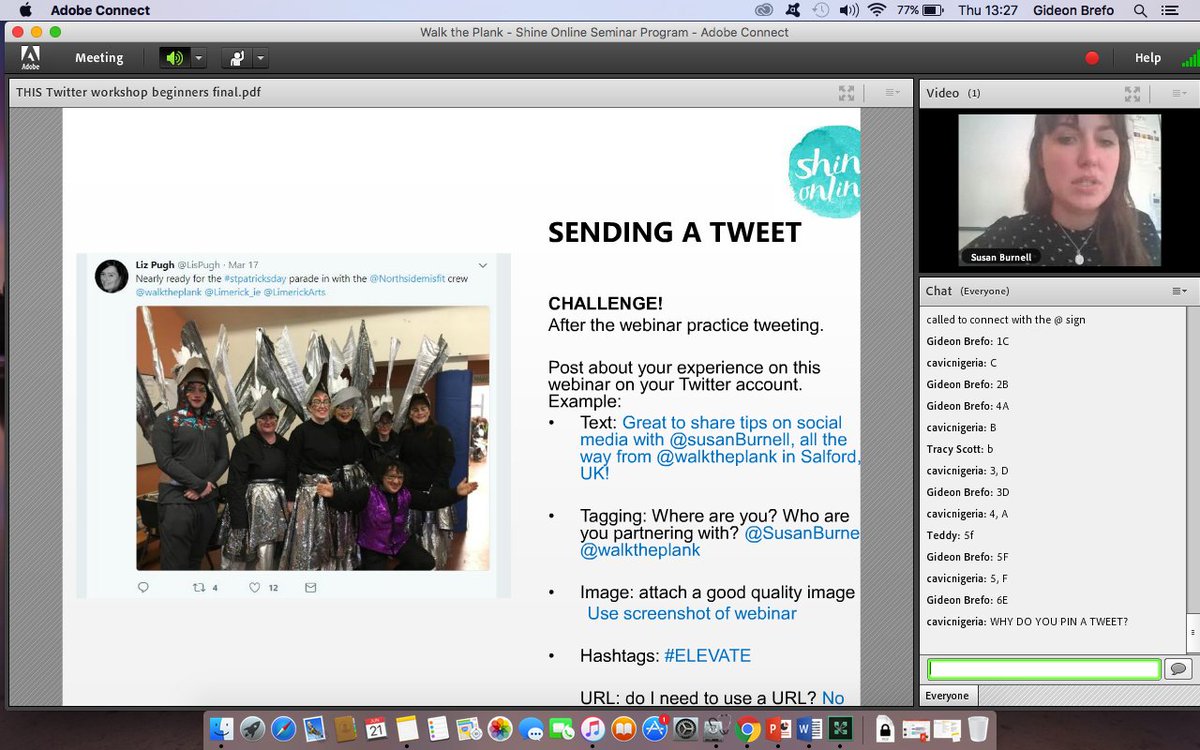This screenshot has height=750, width=1200.
Task: Send the chat message with speech bubble button
Action: pyautogui.click(x=1178, y=669)
